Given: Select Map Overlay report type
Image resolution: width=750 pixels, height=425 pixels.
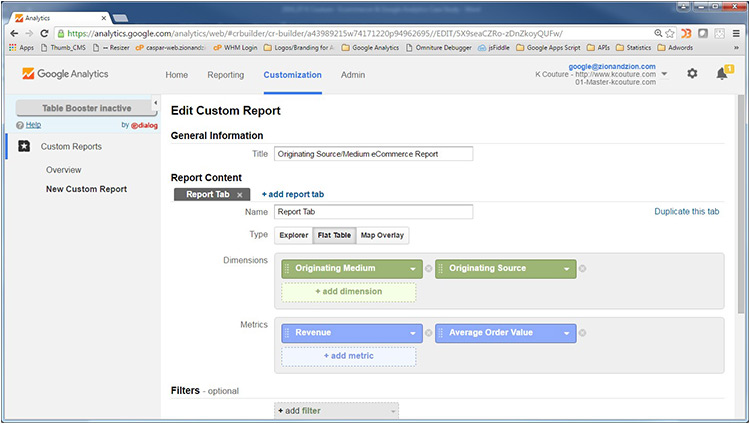Looking at the screenshot, I should tap(382, 235).
